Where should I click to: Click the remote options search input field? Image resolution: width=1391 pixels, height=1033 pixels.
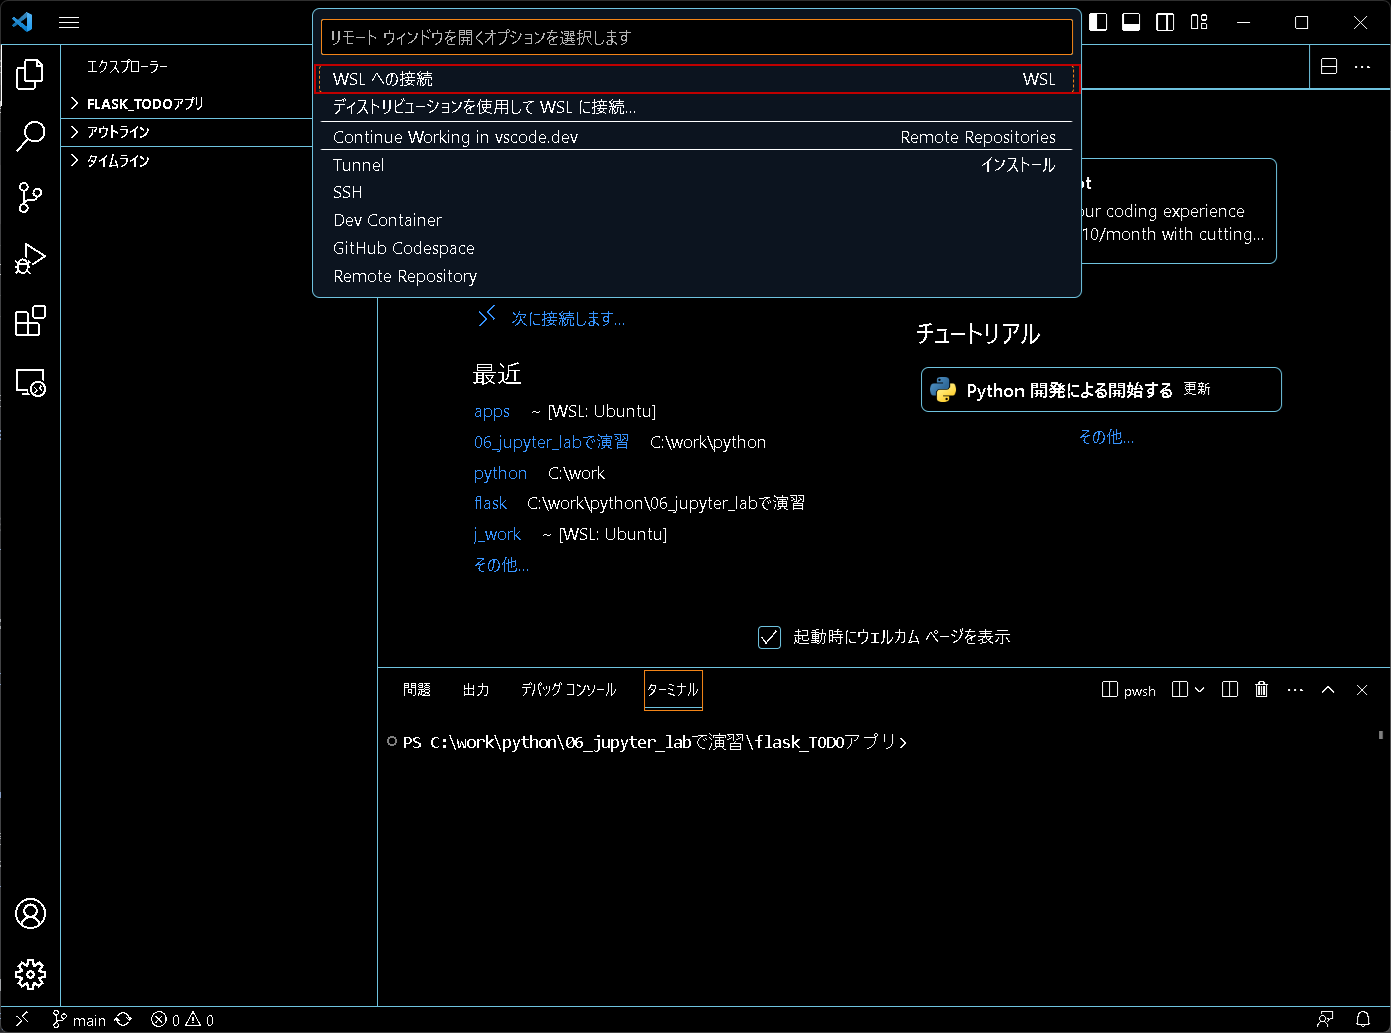coord(696,37)
